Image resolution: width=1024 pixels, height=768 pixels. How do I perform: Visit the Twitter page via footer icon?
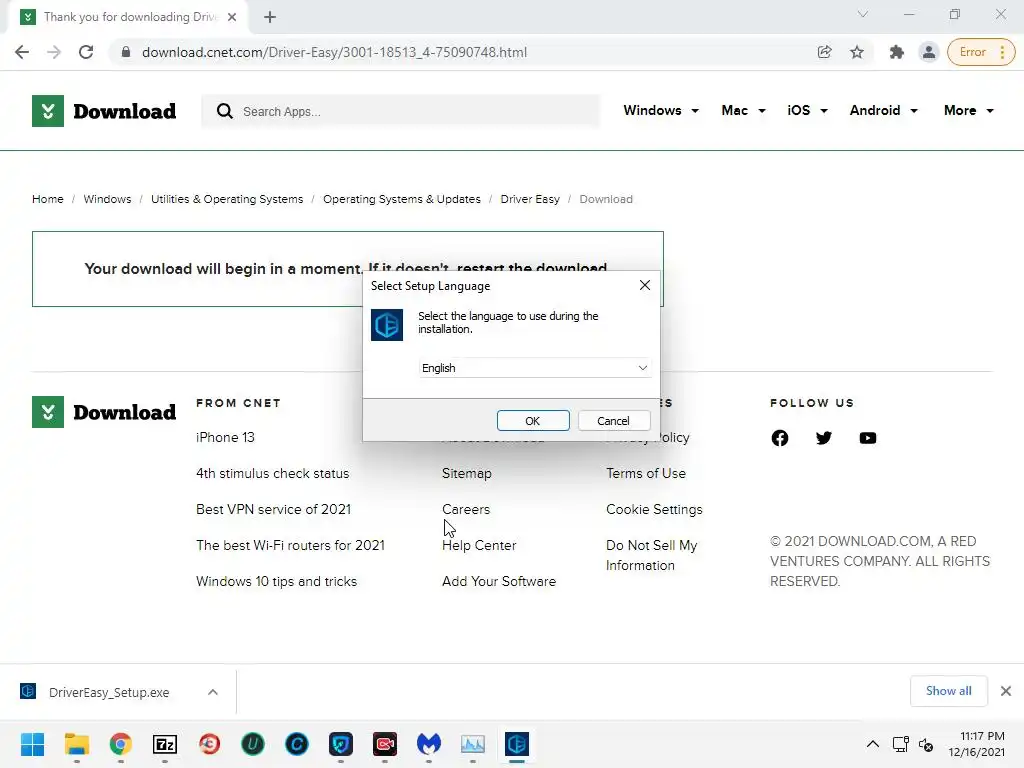[x=824, y=438]
